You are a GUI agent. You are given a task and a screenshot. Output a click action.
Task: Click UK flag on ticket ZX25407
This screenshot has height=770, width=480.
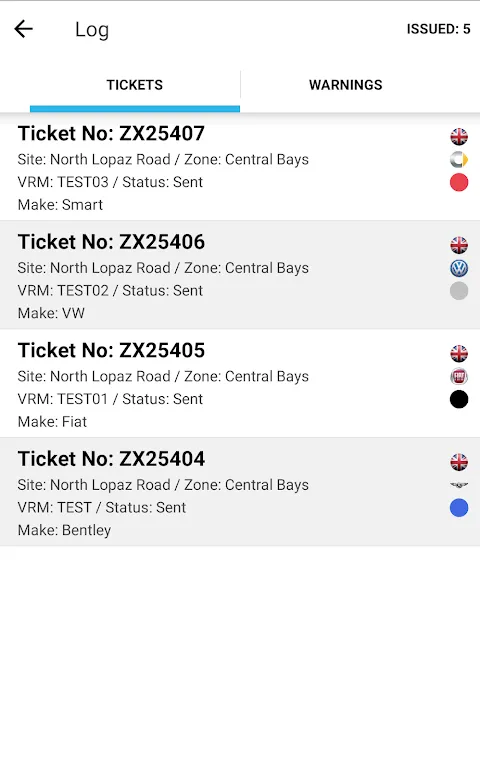click(459, 137)
